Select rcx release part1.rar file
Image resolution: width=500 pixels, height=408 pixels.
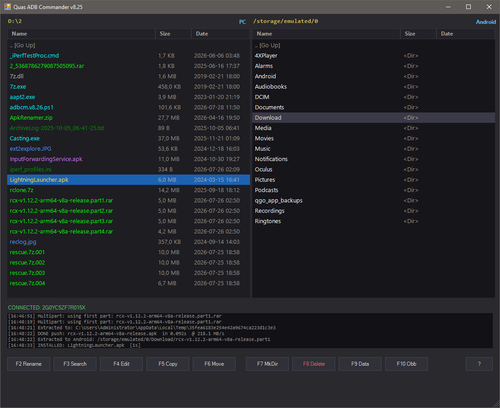pos(128,200)
